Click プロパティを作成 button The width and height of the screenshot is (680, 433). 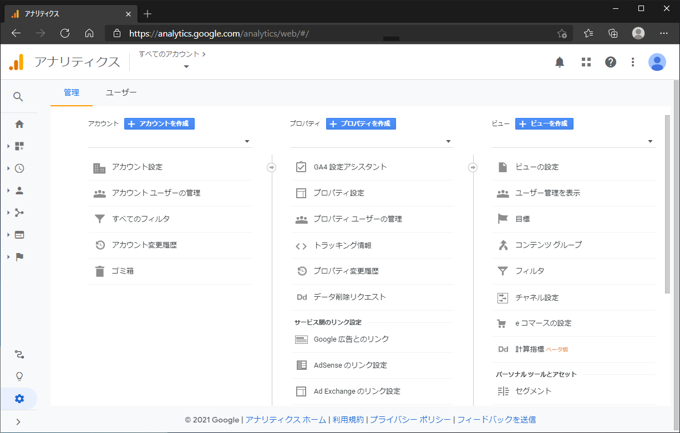click(x=361, y=124)
